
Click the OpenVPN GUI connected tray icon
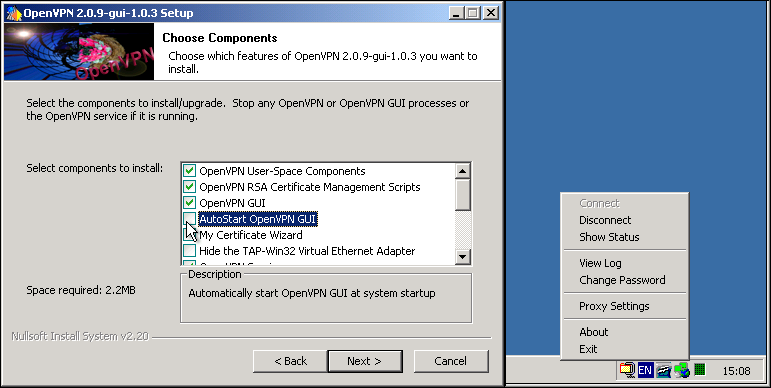(682, 370)
